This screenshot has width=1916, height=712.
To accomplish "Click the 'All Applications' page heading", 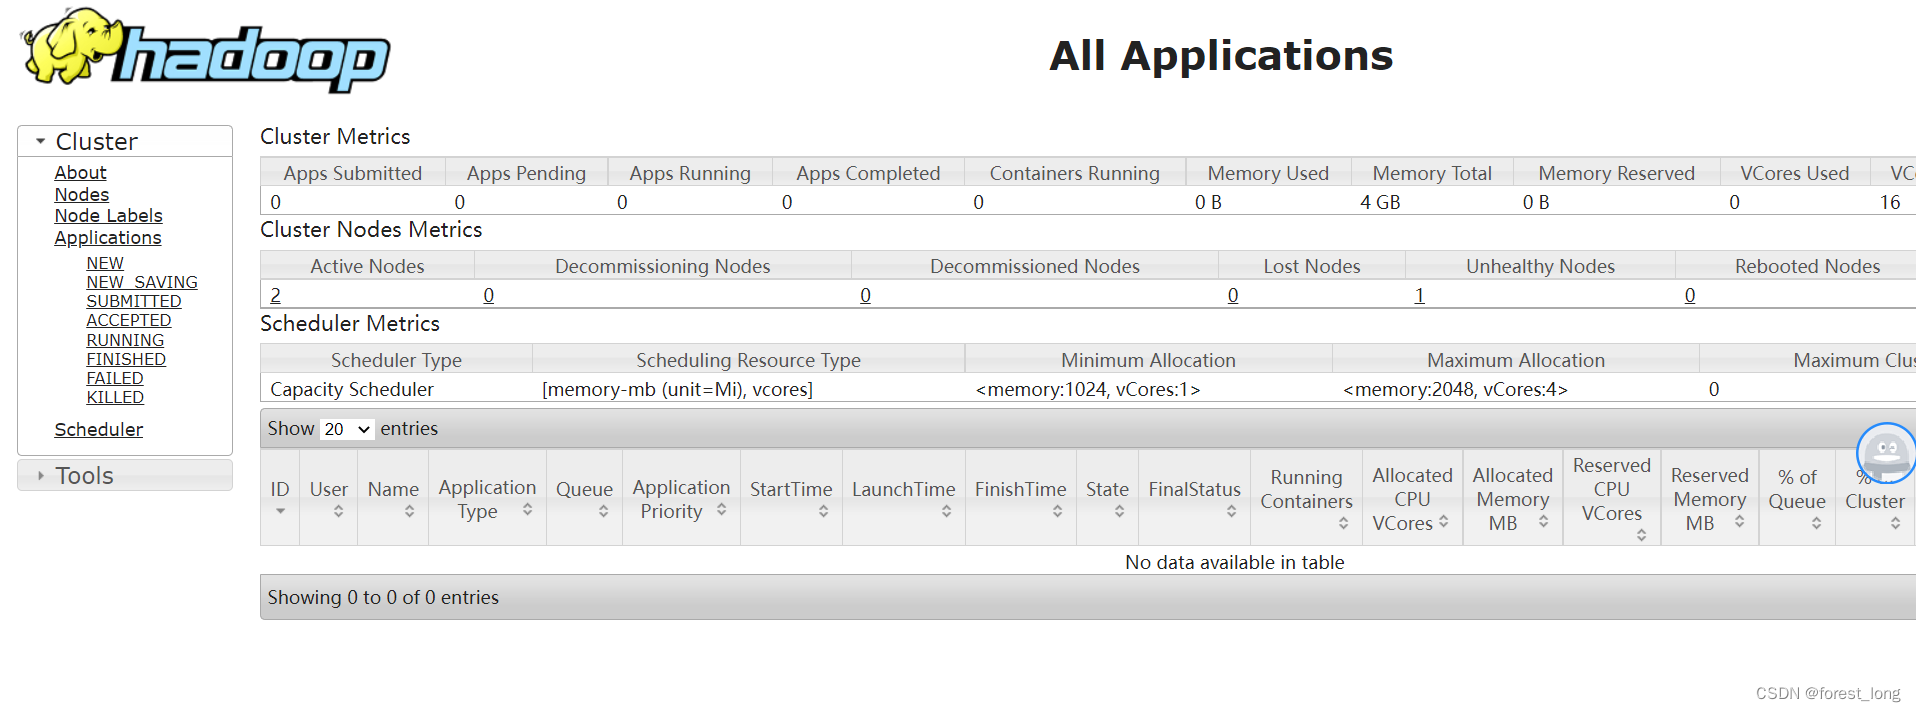I will click(1221, 55).
